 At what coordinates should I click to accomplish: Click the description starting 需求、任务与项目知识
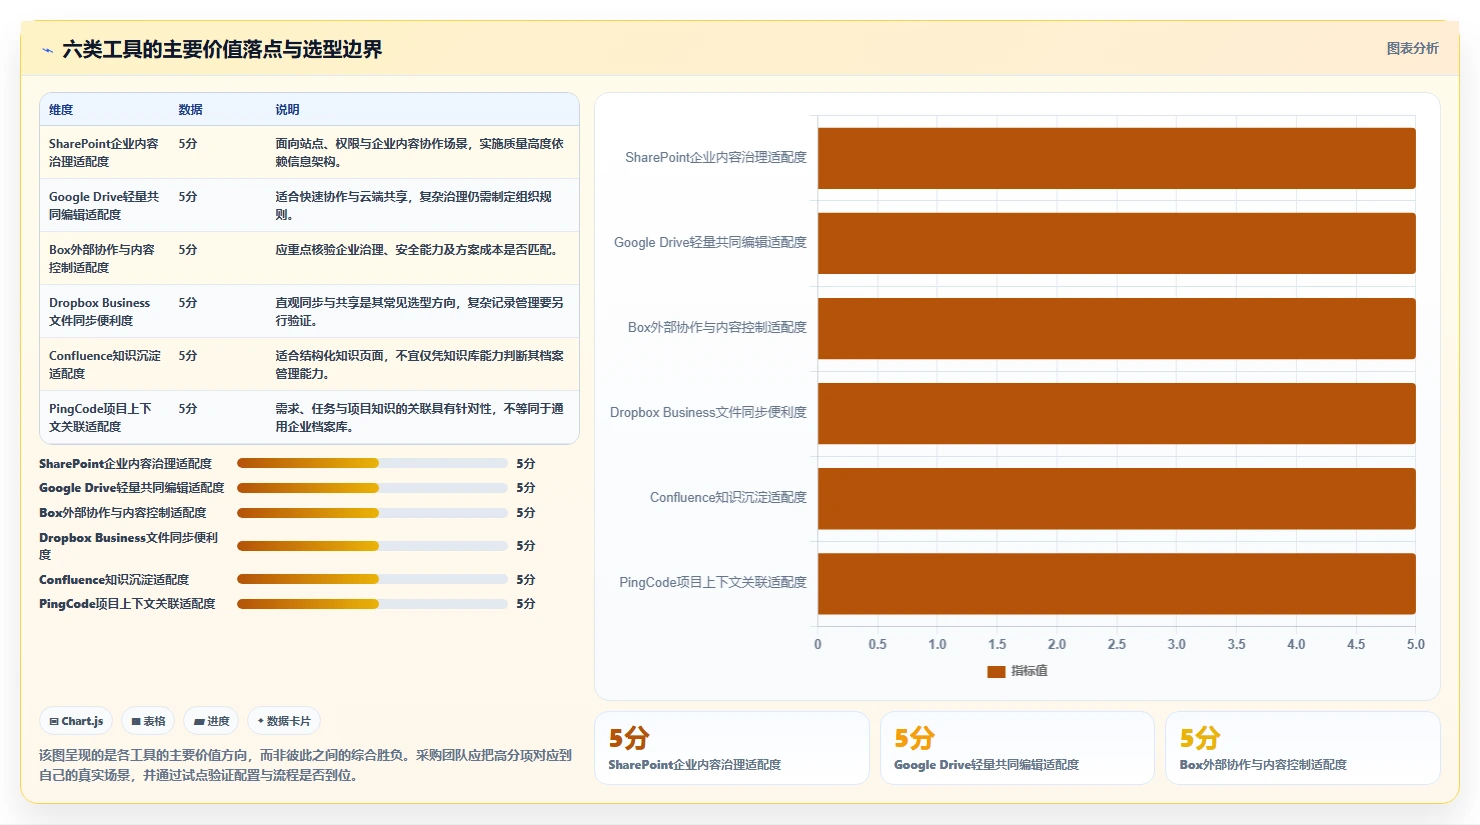(x=420, y=417)
